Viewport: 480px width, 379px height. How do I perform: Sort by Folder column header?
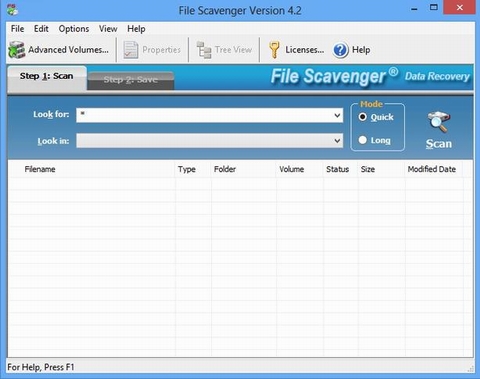tap(243, 169)
